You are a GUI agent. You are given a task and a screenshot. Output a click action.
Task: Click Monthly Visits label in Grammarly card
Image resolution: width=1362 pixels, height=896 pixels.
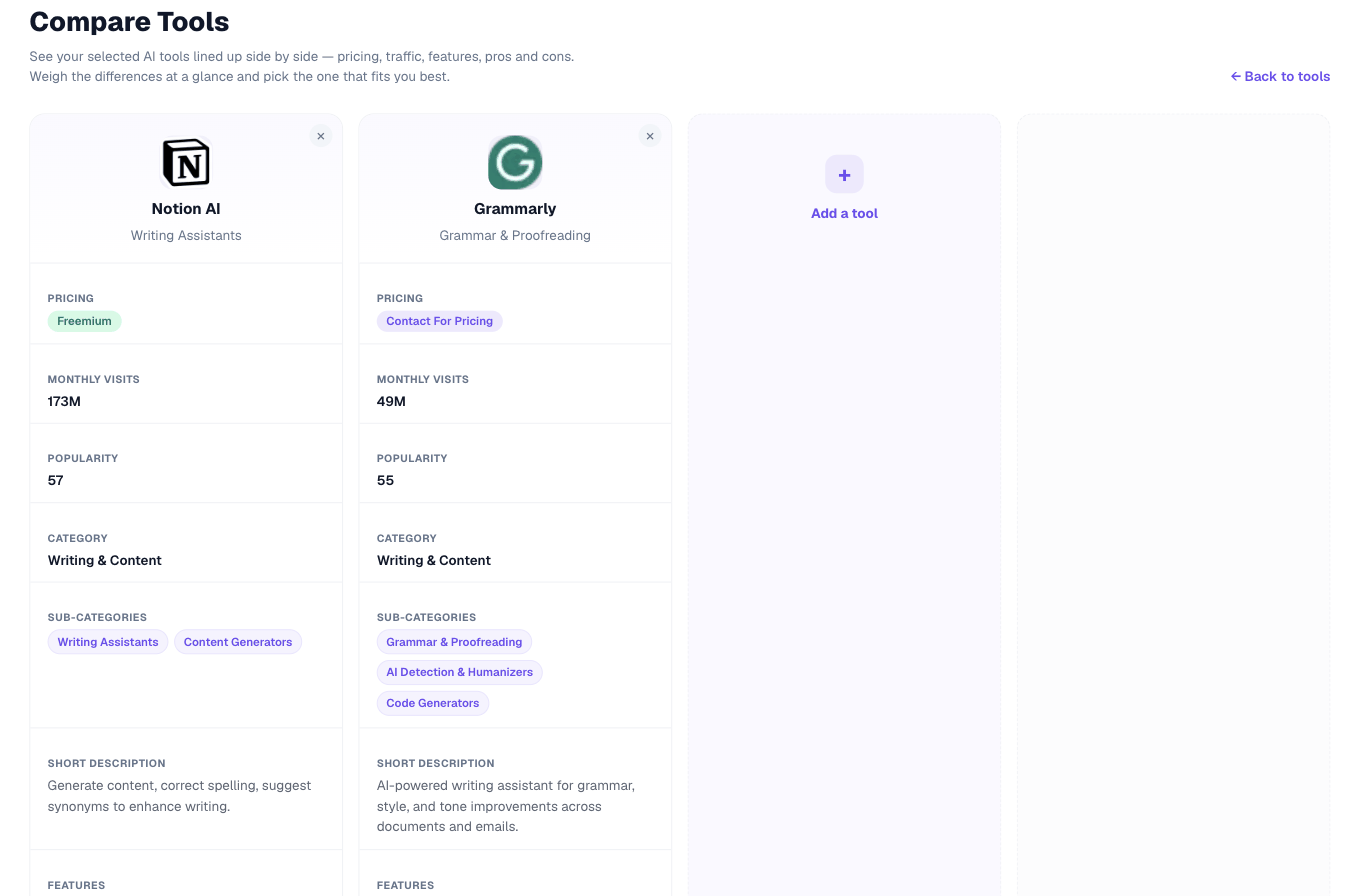[x=423, y=379]
